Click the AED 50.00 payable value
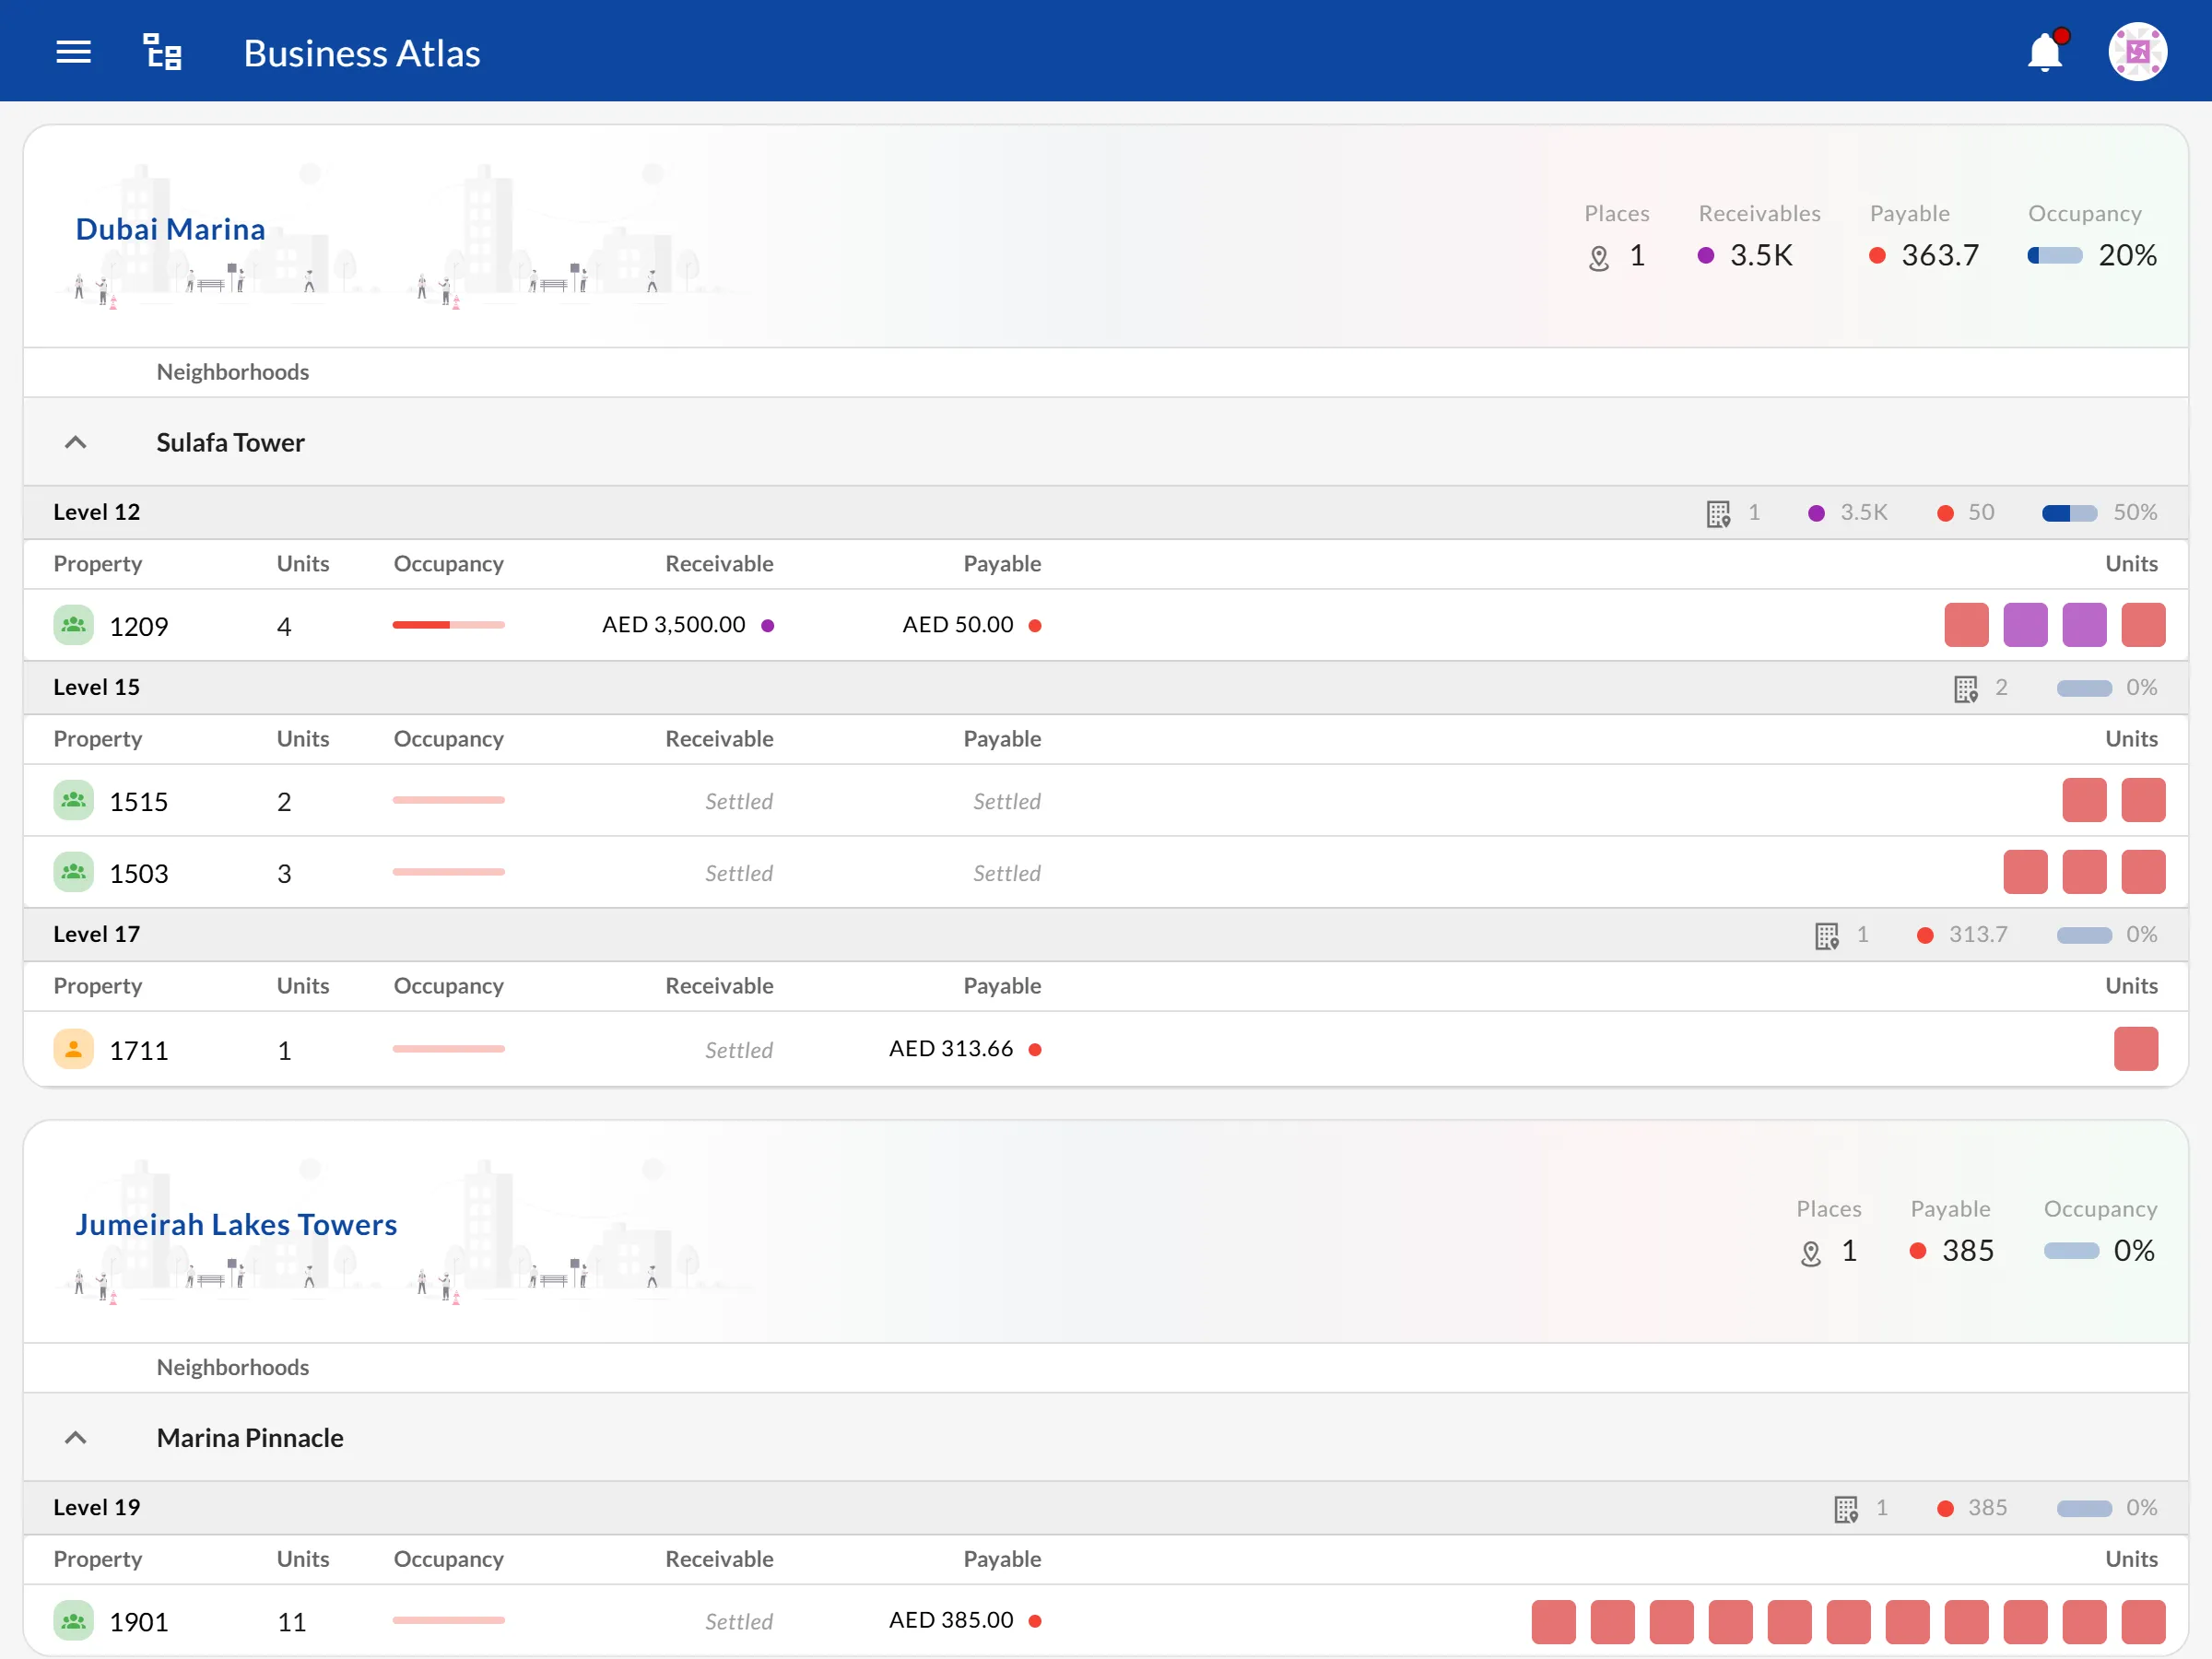Image resolution: width=2212 pixels, height=1659 pixels. click(957, 625)
